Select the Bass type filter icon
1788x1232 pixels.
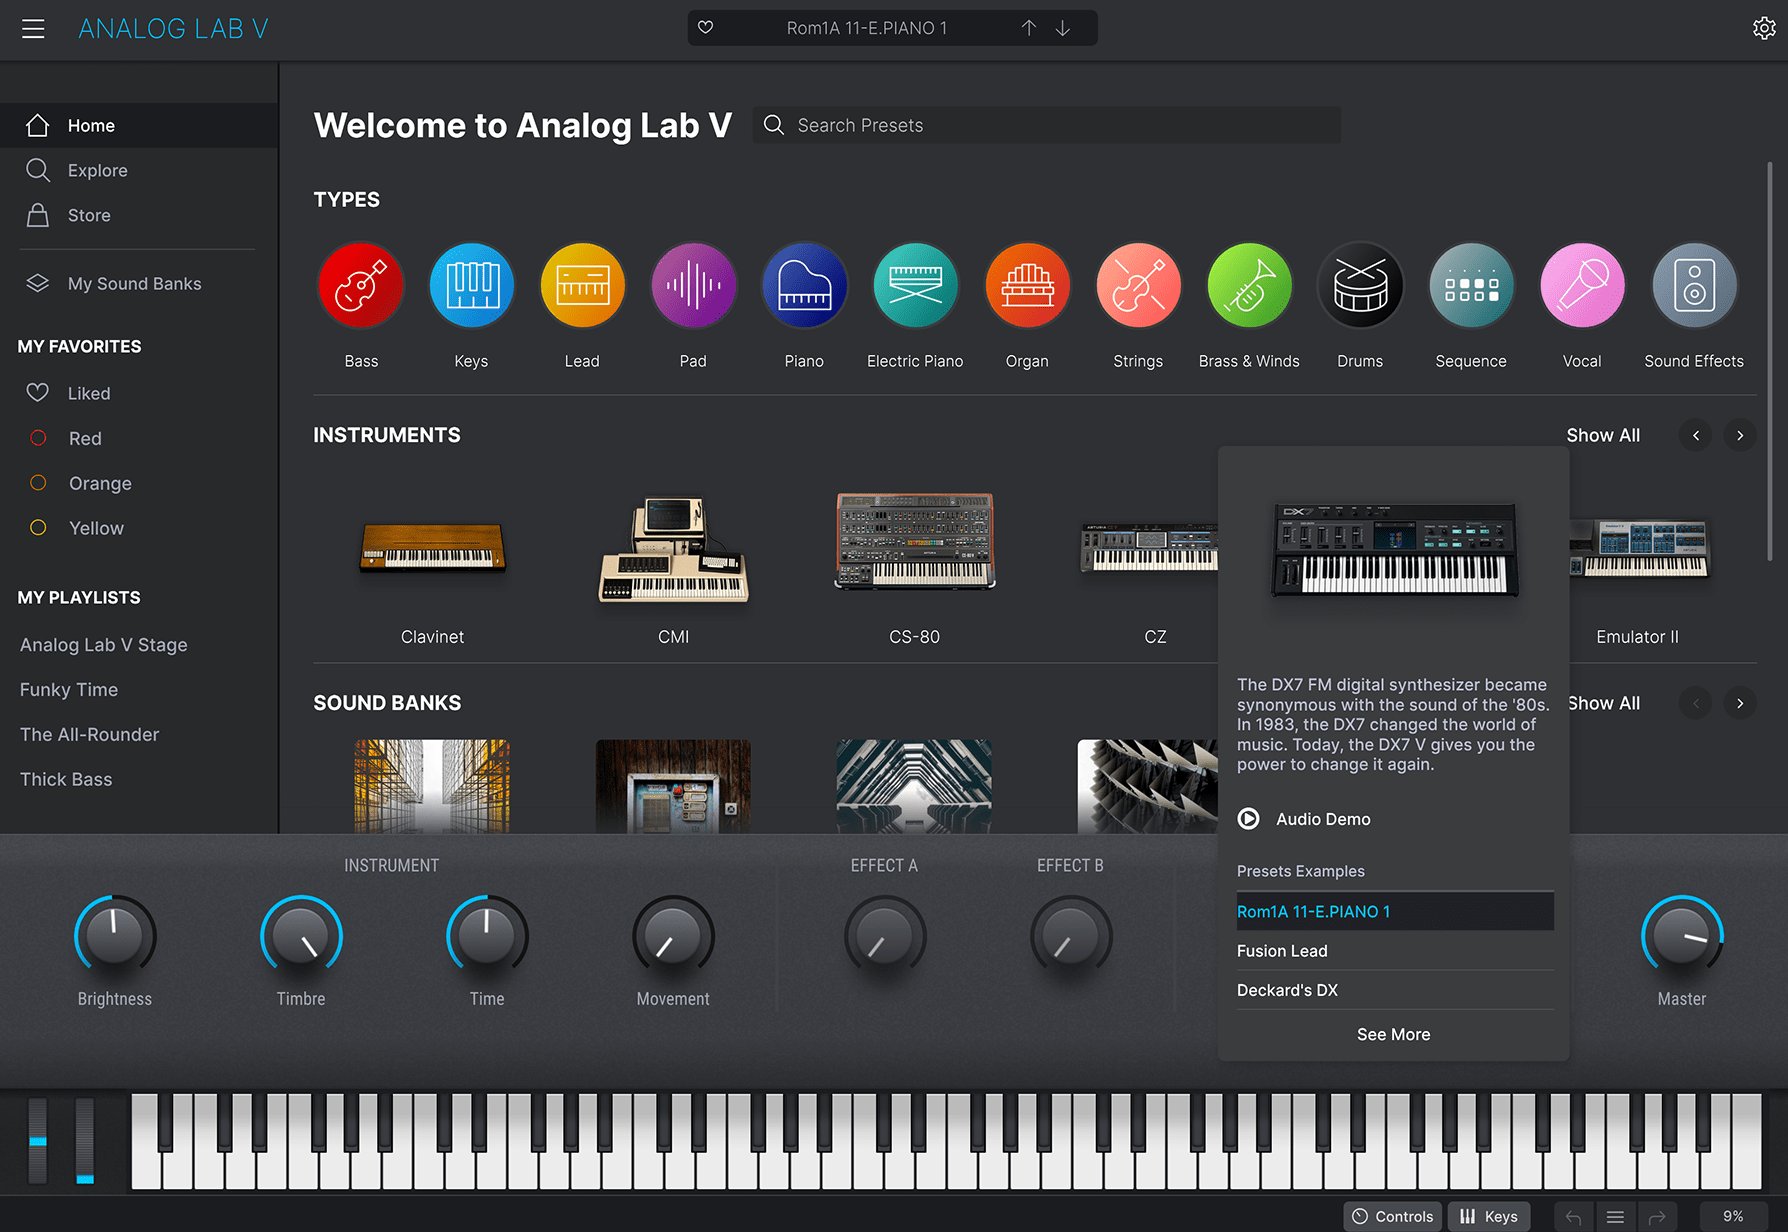pyautogui.click(x=360, y=284)
